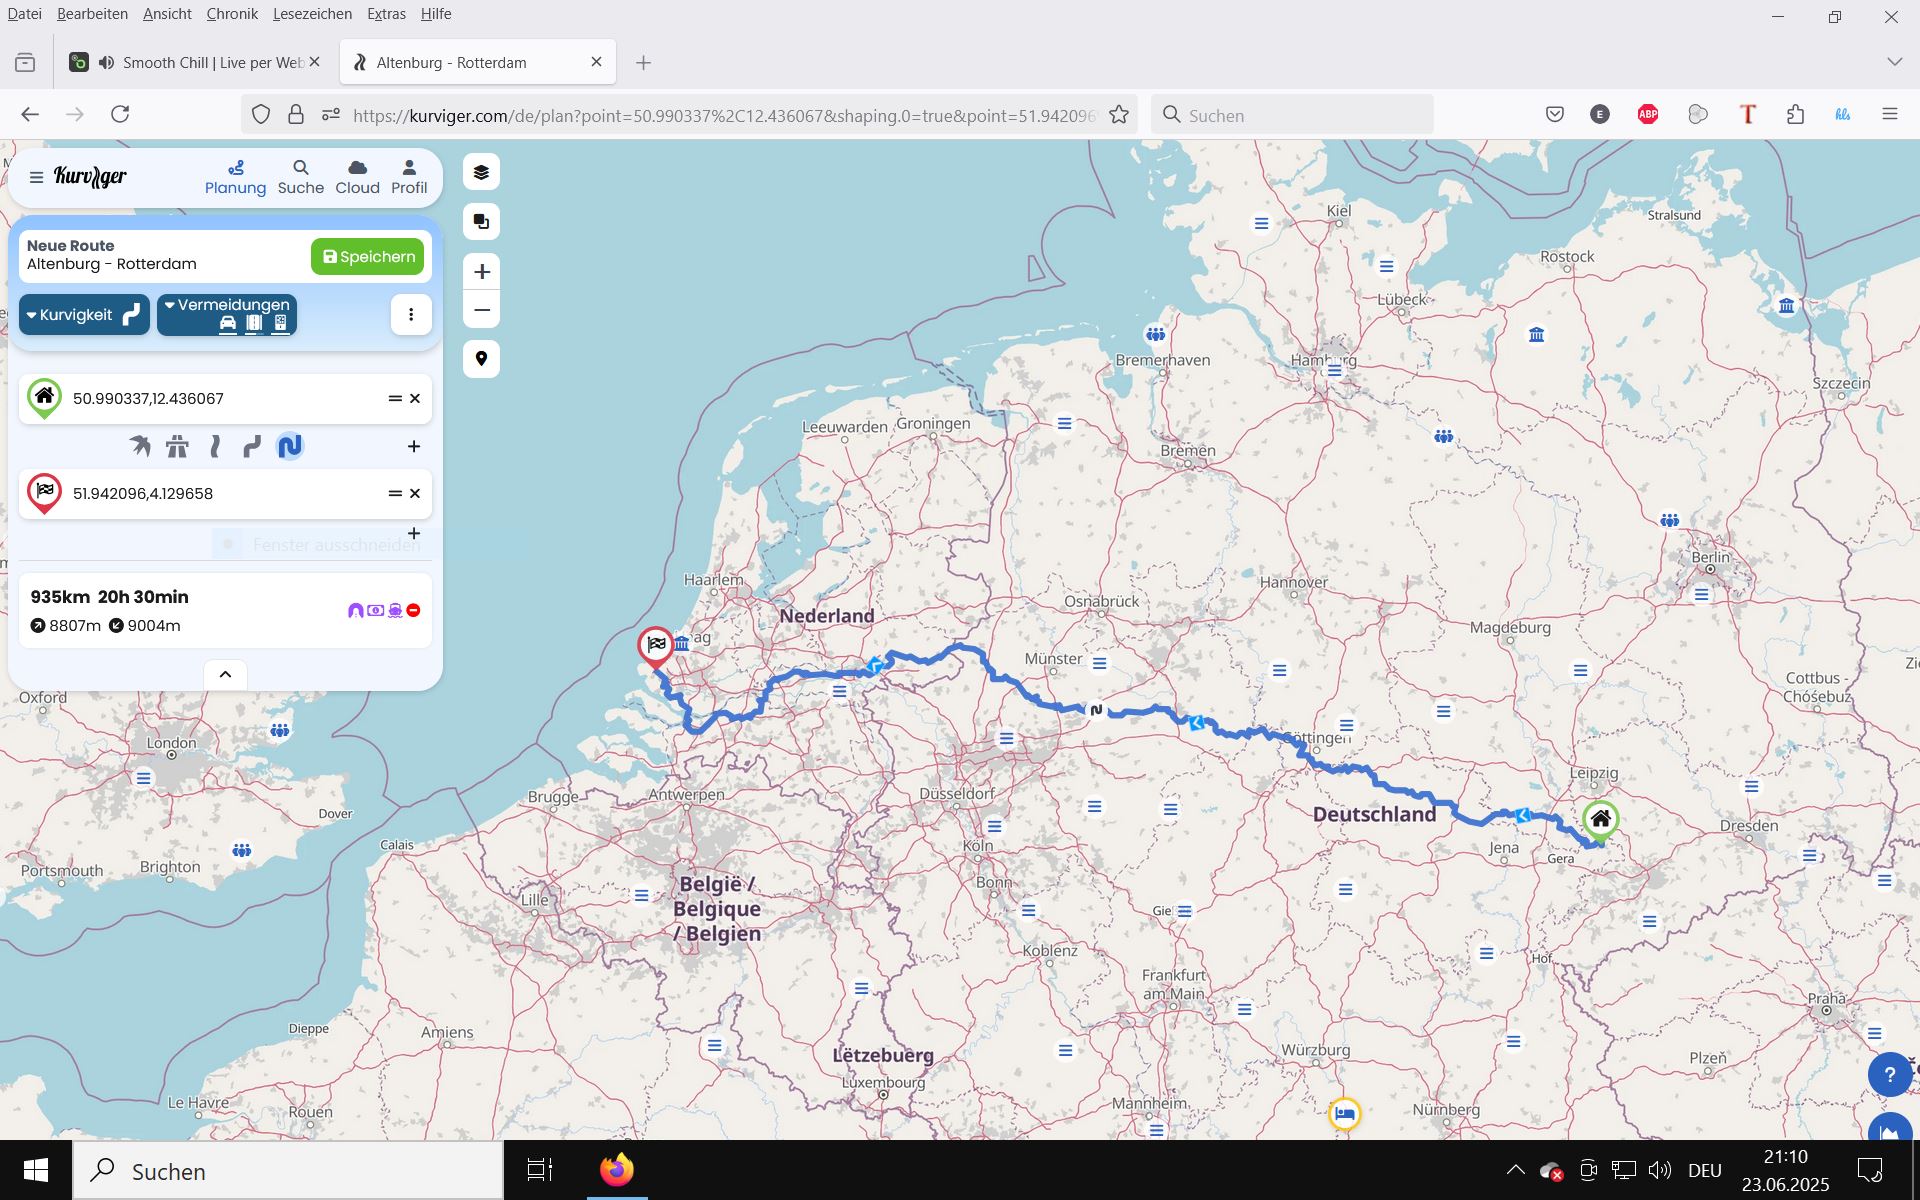Click the finish flag marker near Rotterdam
Image resolution: width=1920 pixels, height=1200 pixels.
[x=656, y=646]
